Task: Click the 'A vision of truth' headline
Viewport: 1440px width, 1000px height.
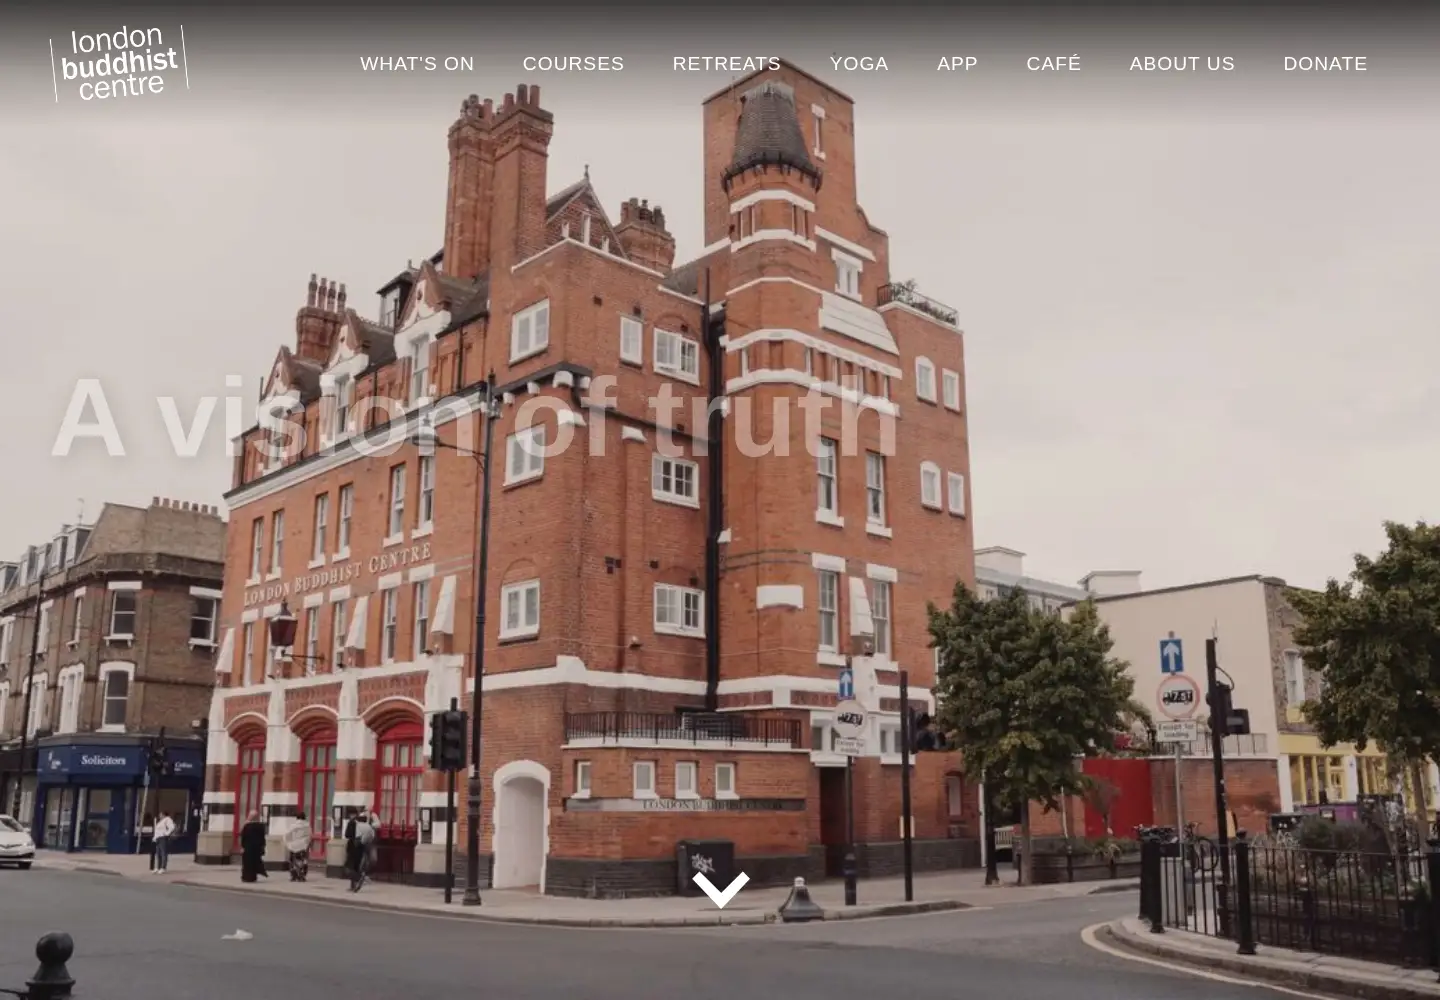Action: [x=474, y=417]
